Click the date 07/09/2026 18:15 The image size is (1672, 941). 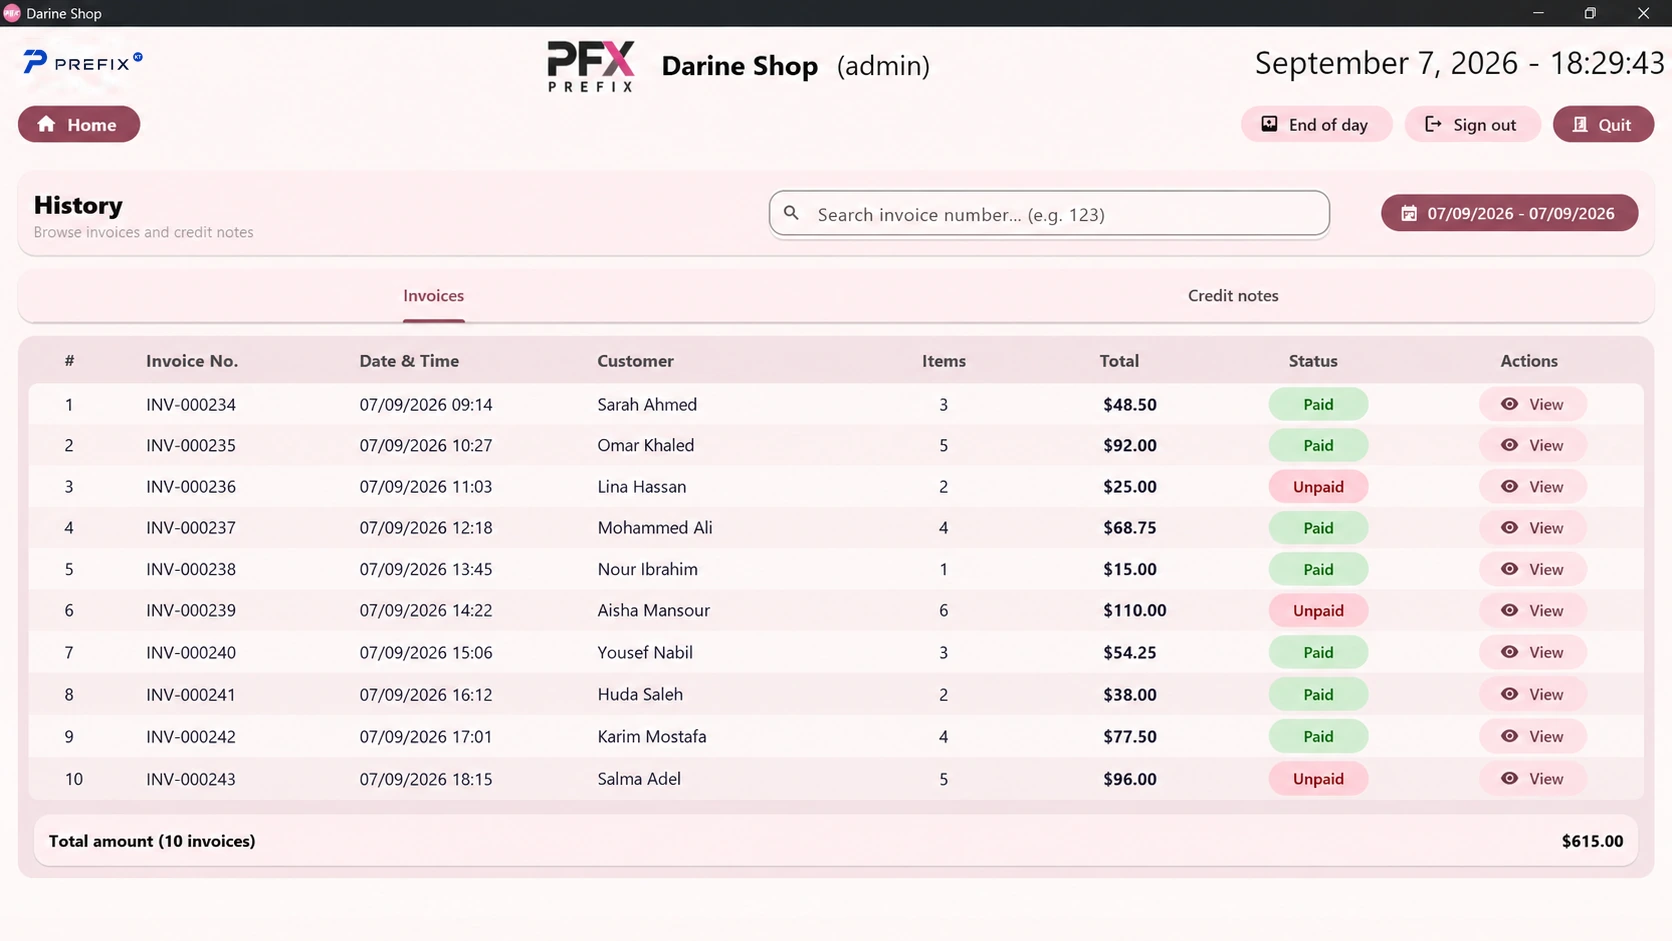pos(426,778)
